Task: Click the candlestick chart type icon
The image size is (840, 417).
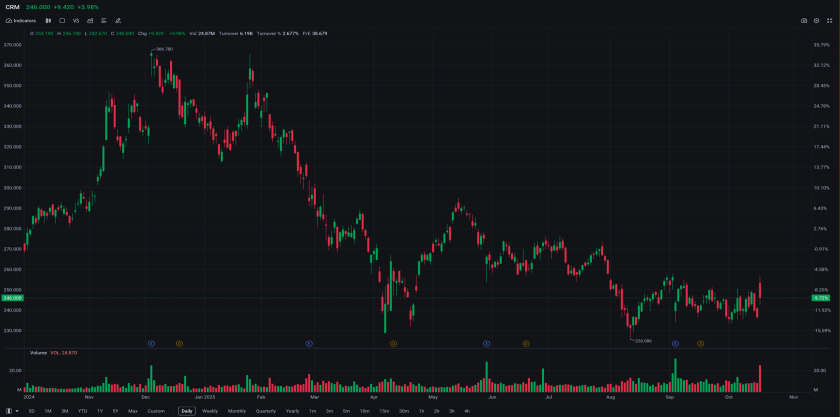Action: click(48, 20)
